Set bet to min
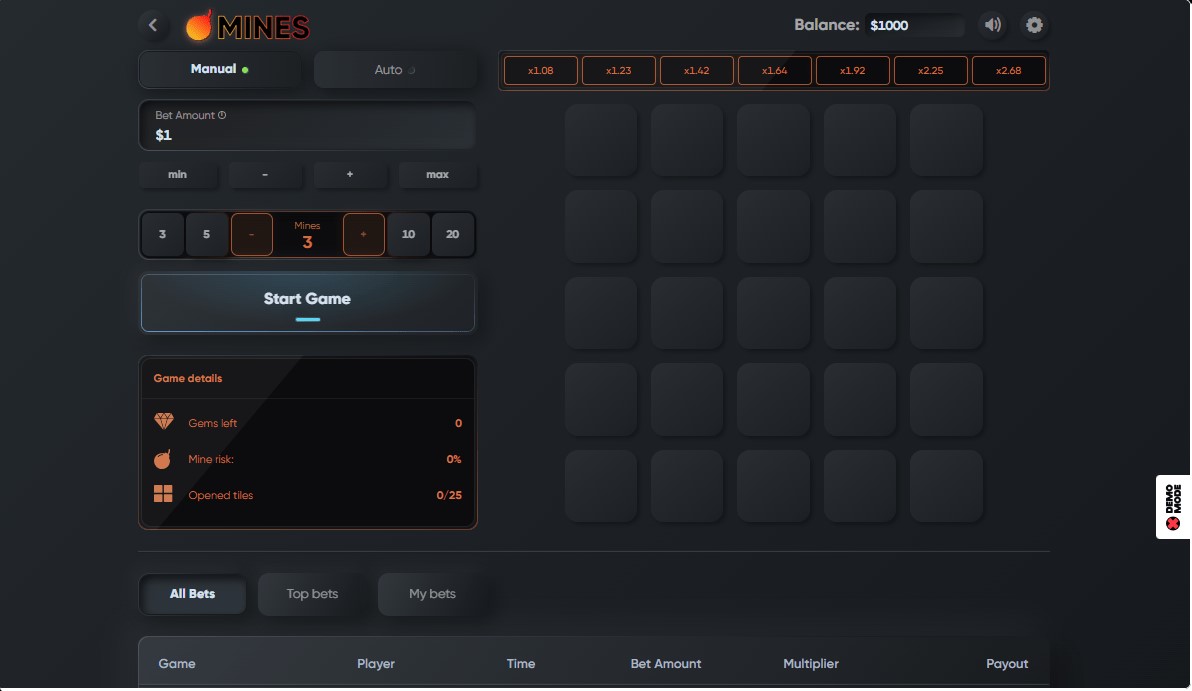This screenshot has height=691, width=1192. pos(177,175)
